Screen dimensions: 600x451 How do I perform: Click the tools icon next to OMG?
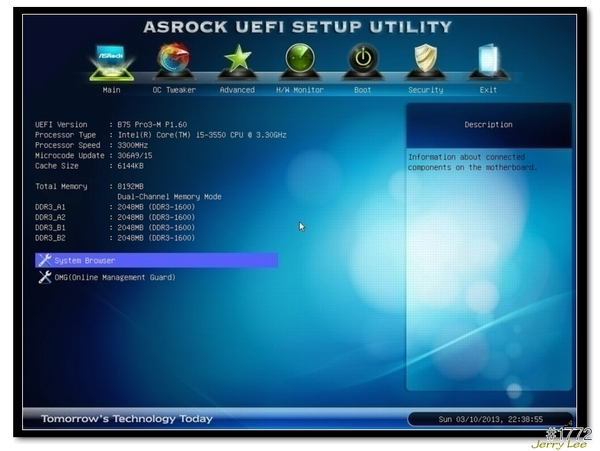44,277
